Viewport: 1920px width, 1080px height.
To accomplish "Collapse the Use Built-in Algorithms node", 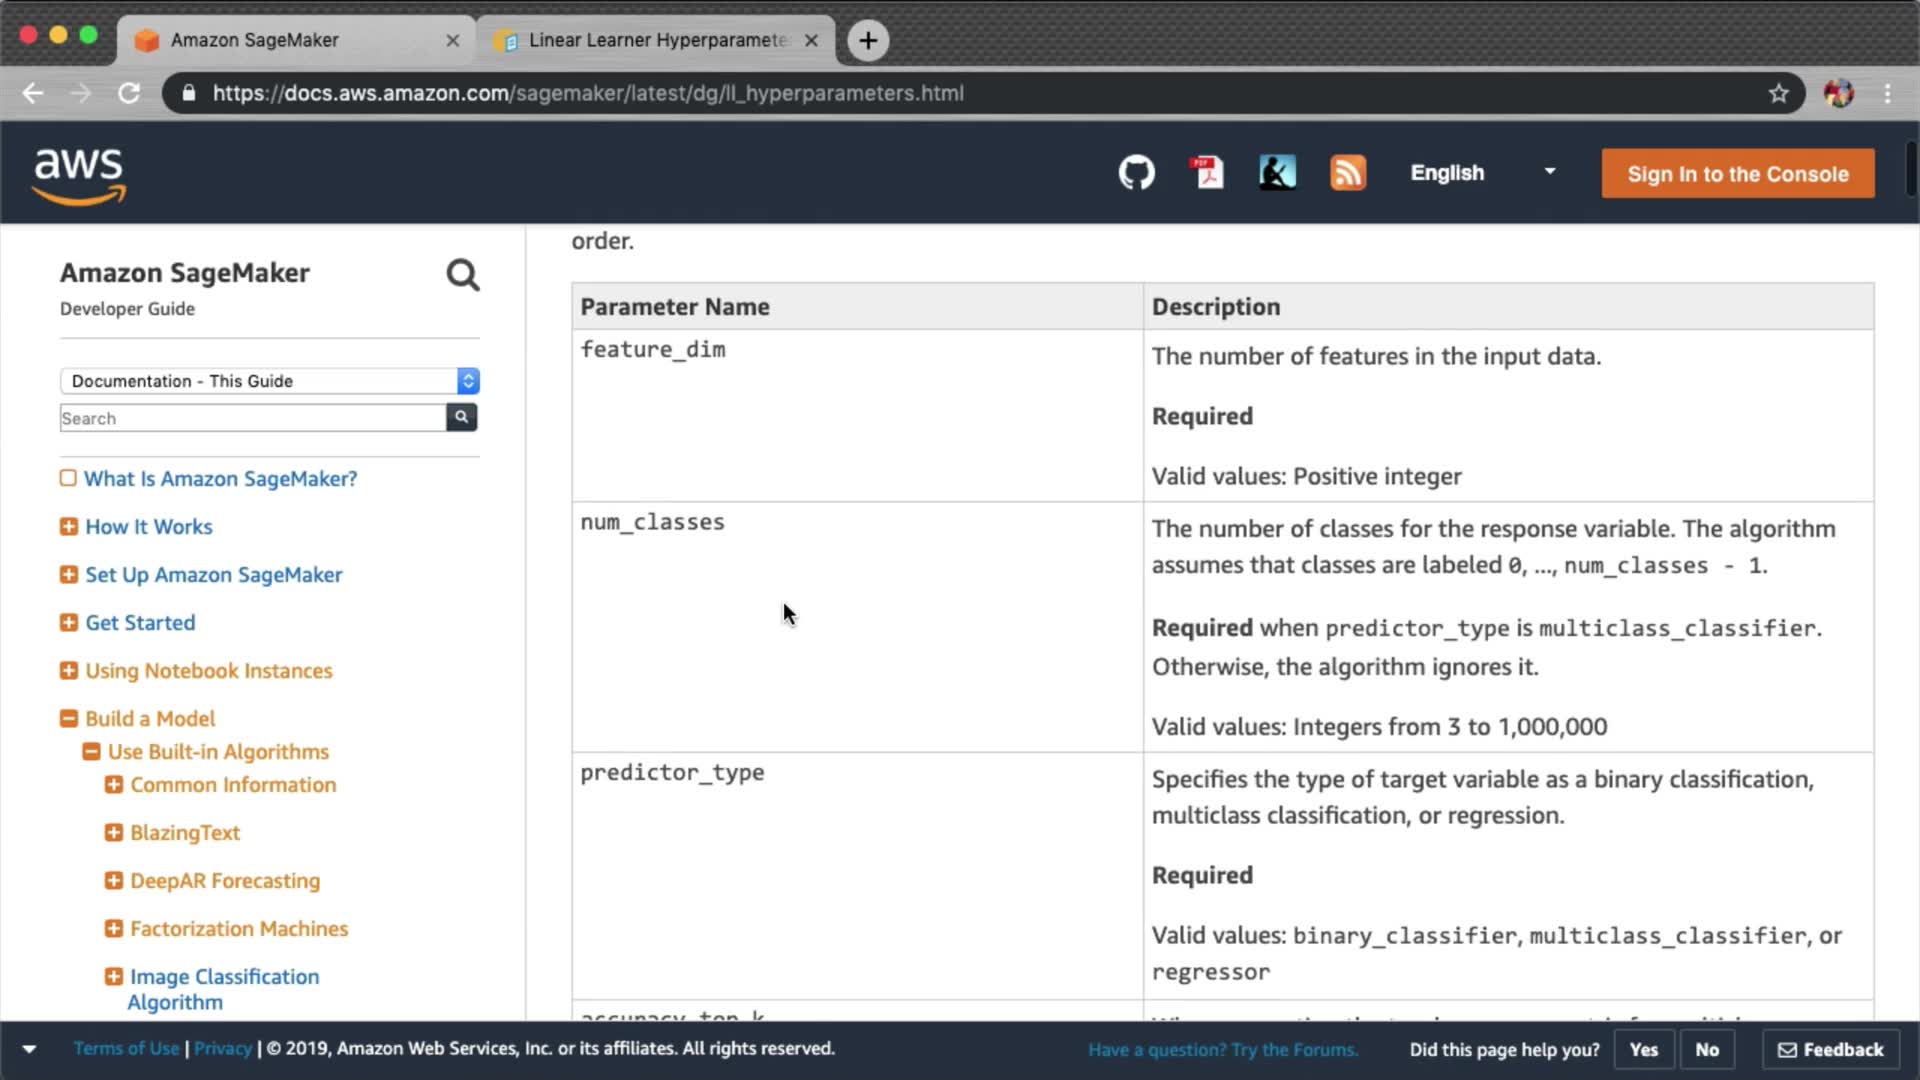I will coord(91,752).
